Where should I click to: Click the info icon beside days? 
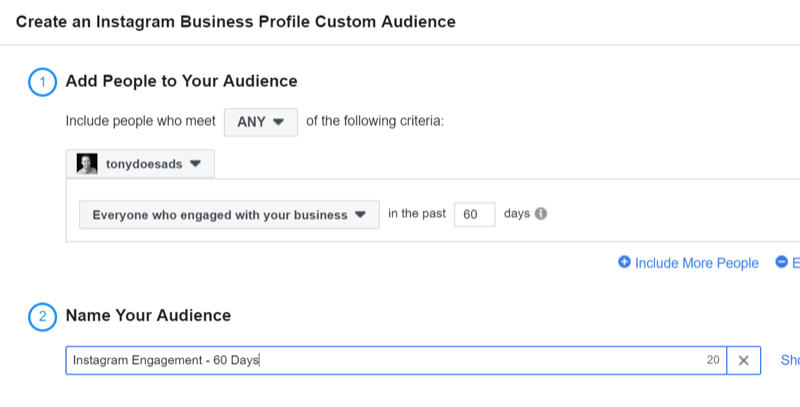pos(541,214)
